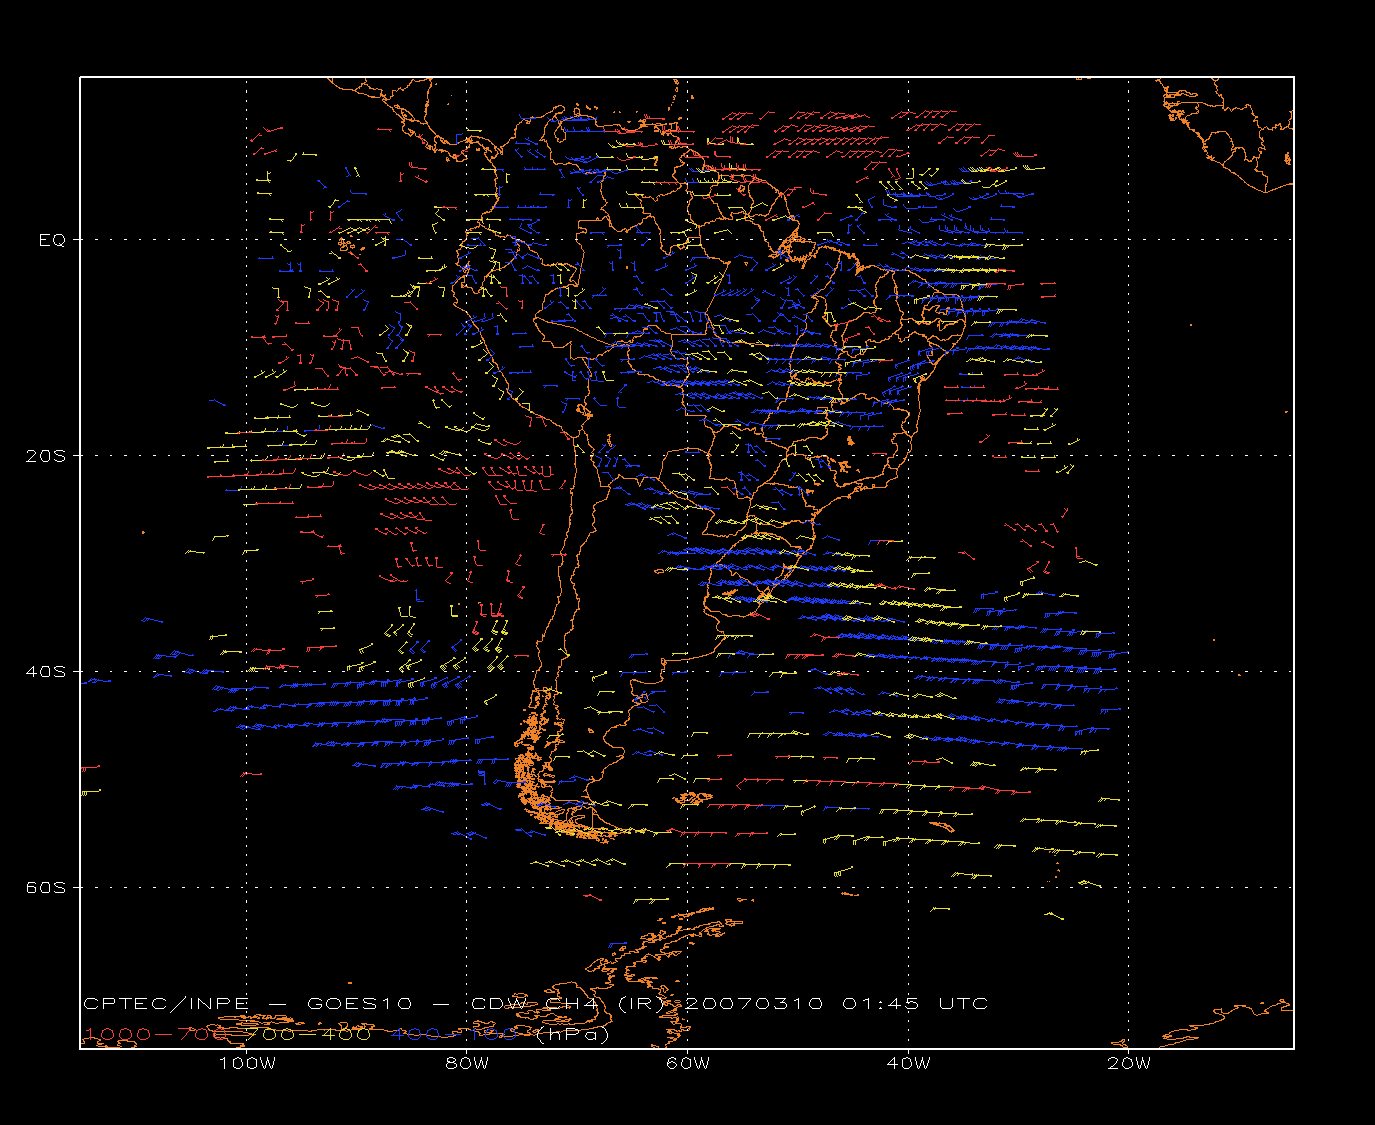Click the 80W longitude axis label
The image size is (1375, 1125).
click(467, 1063)
